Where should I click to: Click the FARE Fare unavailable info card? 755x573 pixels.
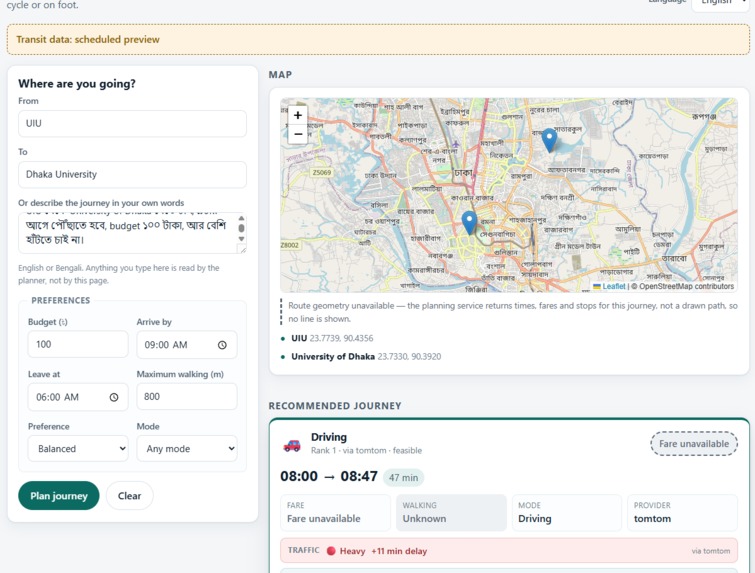[x=336, y=513]
